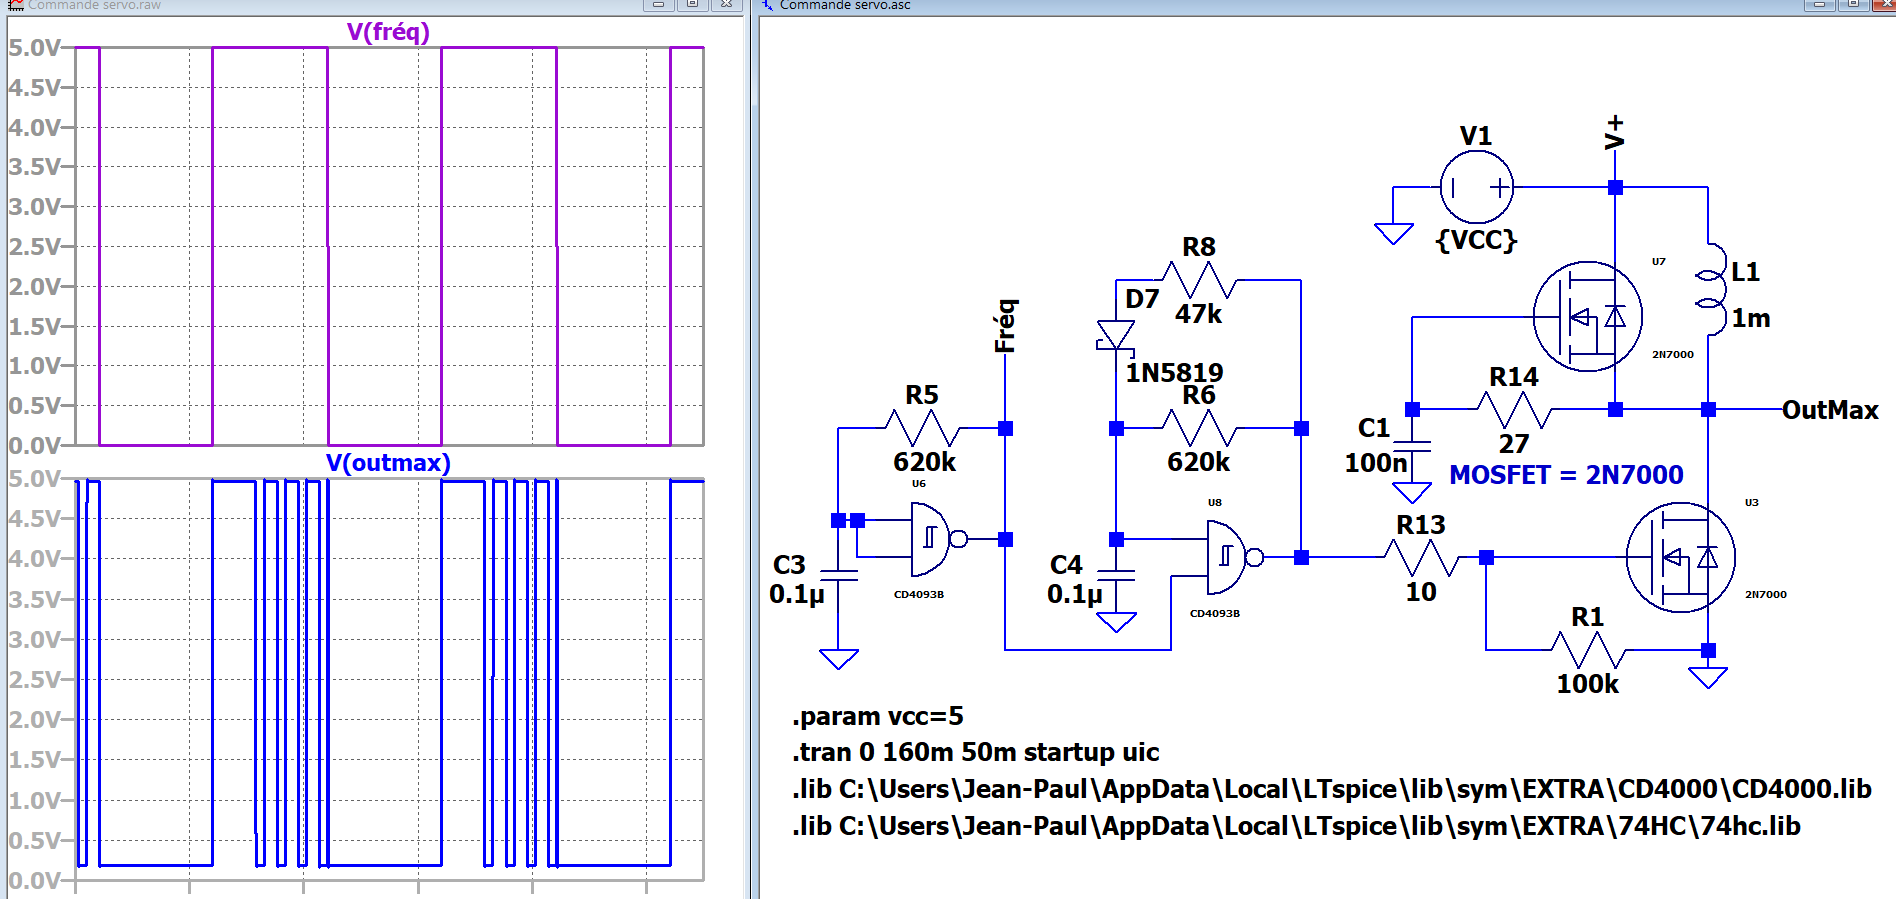Select the U8 Schmitt NAND gate
1896x899 pixels.
coord(1228,557)
